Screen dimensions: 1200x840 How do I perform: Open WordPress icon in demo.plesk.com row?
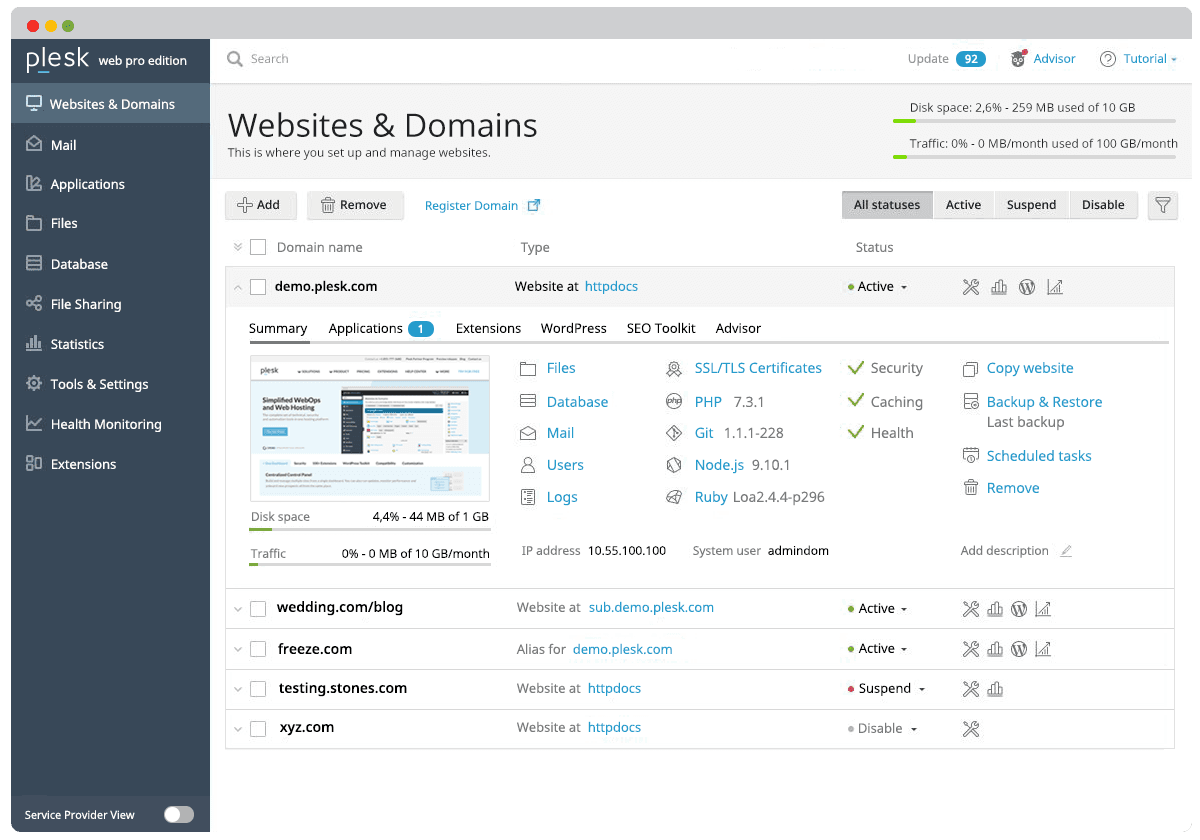pos(1027,287)
